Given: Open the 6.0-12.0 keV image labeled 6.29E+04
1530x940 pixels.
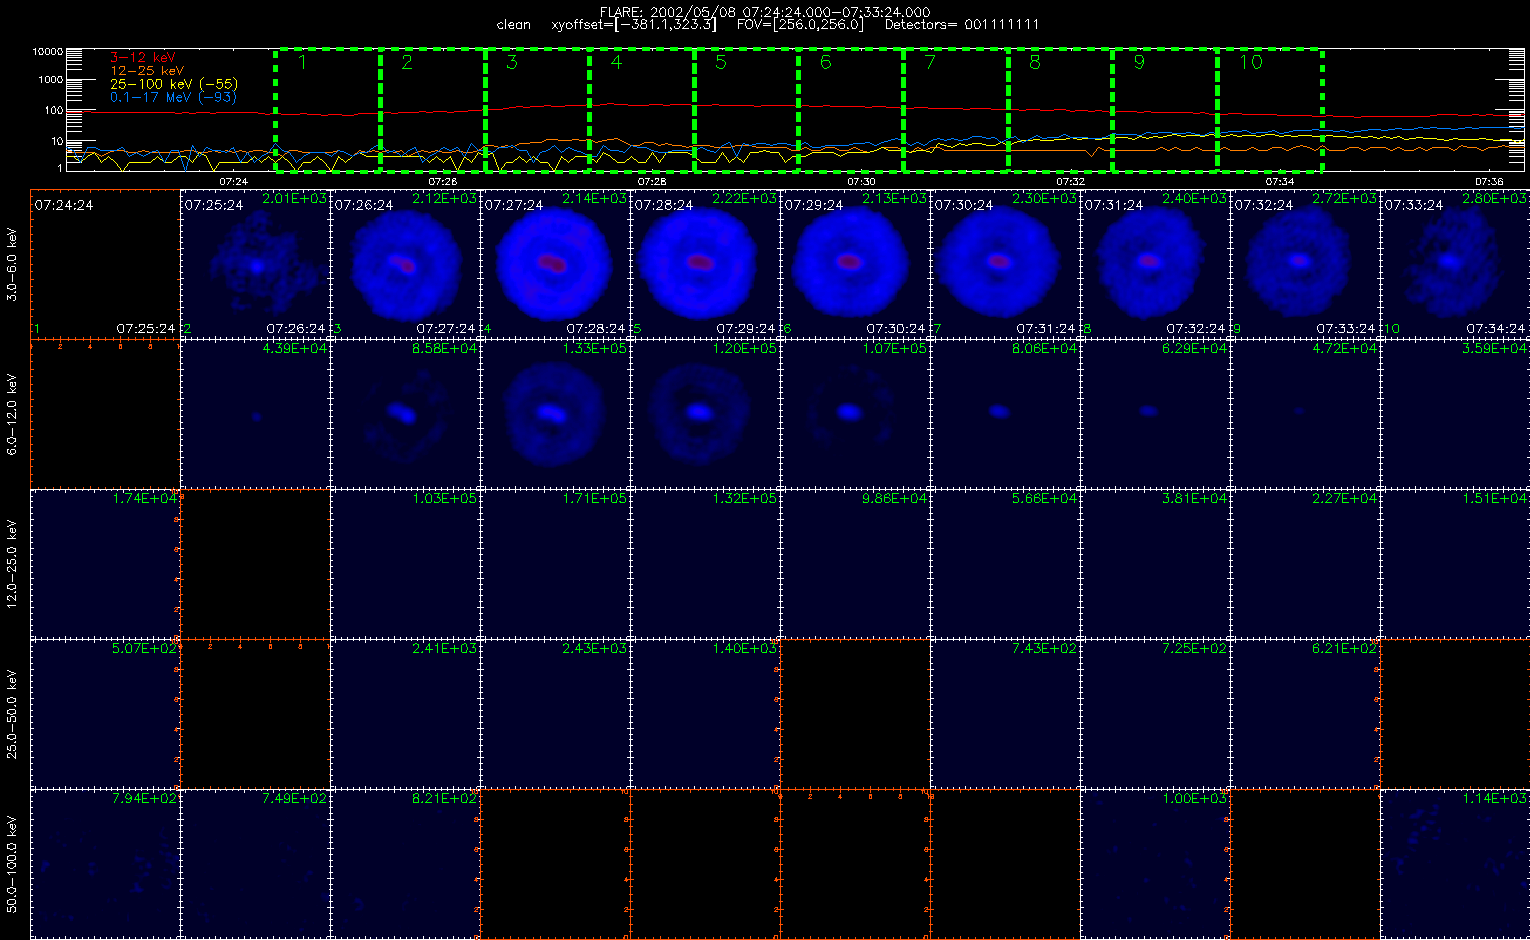Looking at the screenshot, I should click(1155, 413).
